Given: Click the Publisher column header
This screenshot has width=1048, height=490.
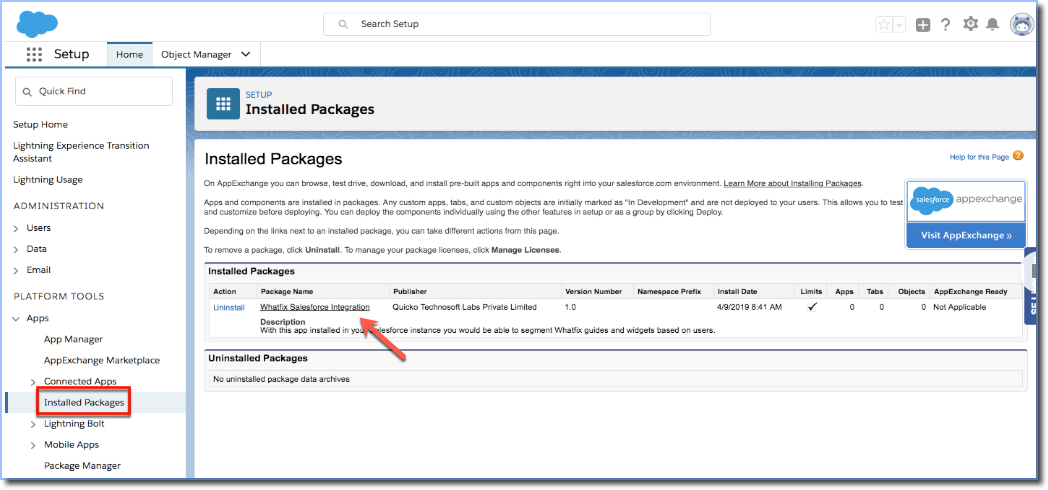Looking at the screenshot, I should [x=410, y=291].
